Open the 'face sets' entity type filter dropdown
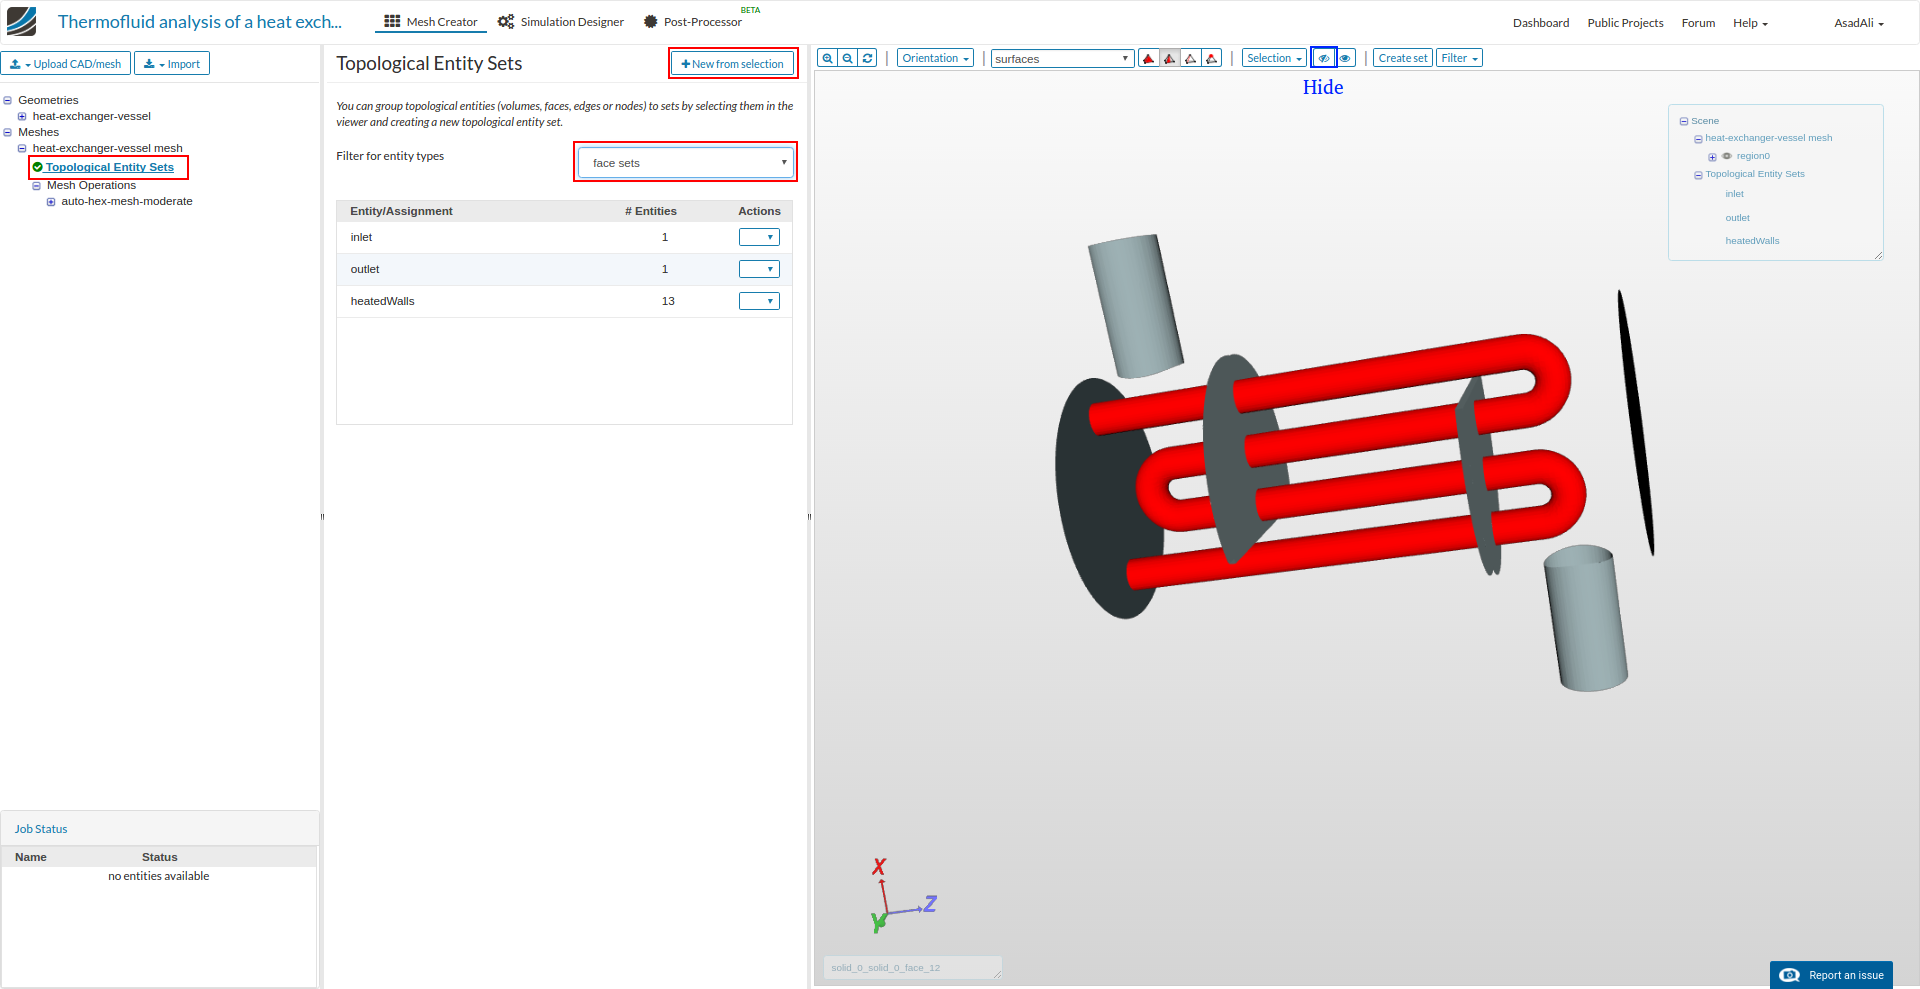 685,161
